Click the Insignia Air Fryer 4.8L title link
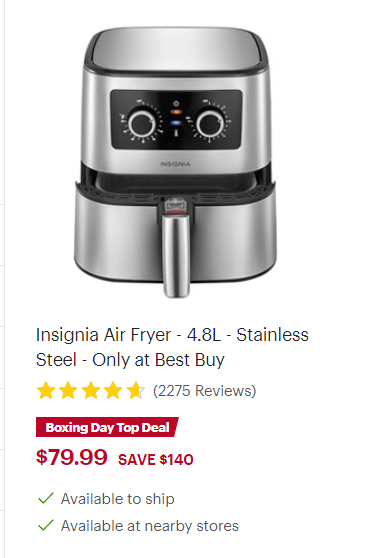Screen dimensions: 388x558 click(172, 347)
